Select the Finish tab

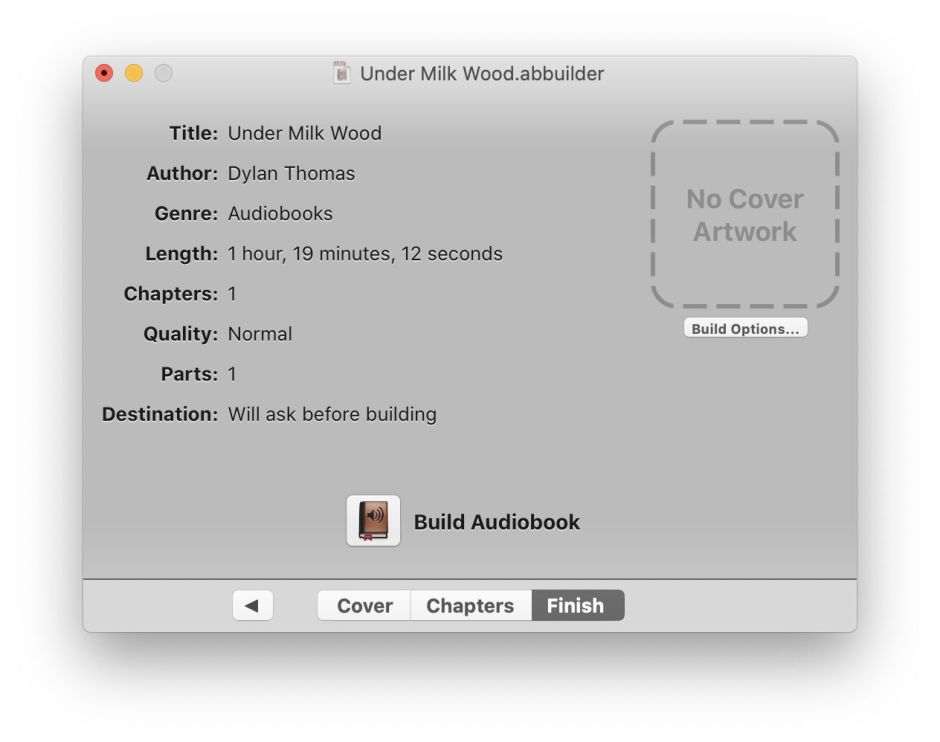[576, 605]
